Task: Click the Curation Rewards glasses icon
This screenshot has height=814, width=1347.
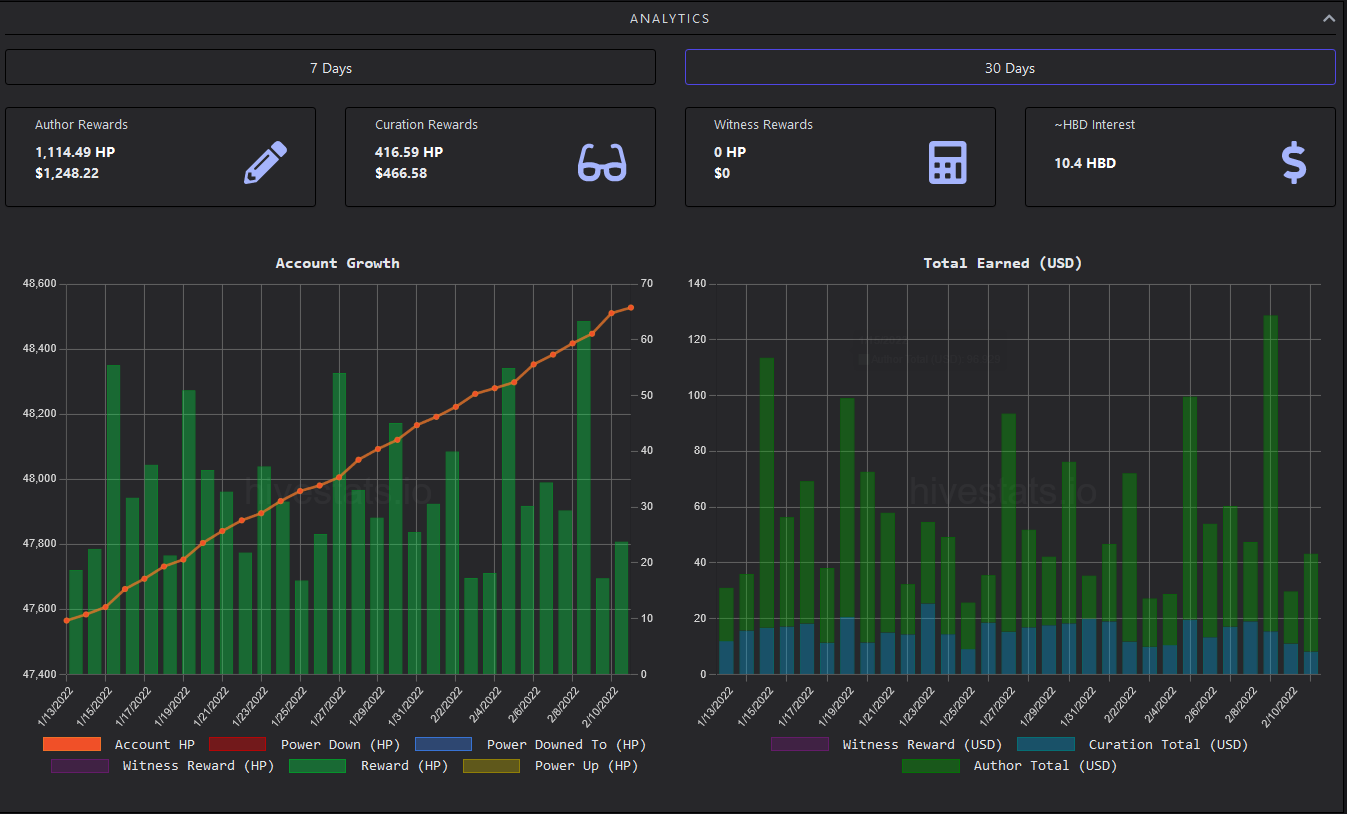Action: pos(602,162)
